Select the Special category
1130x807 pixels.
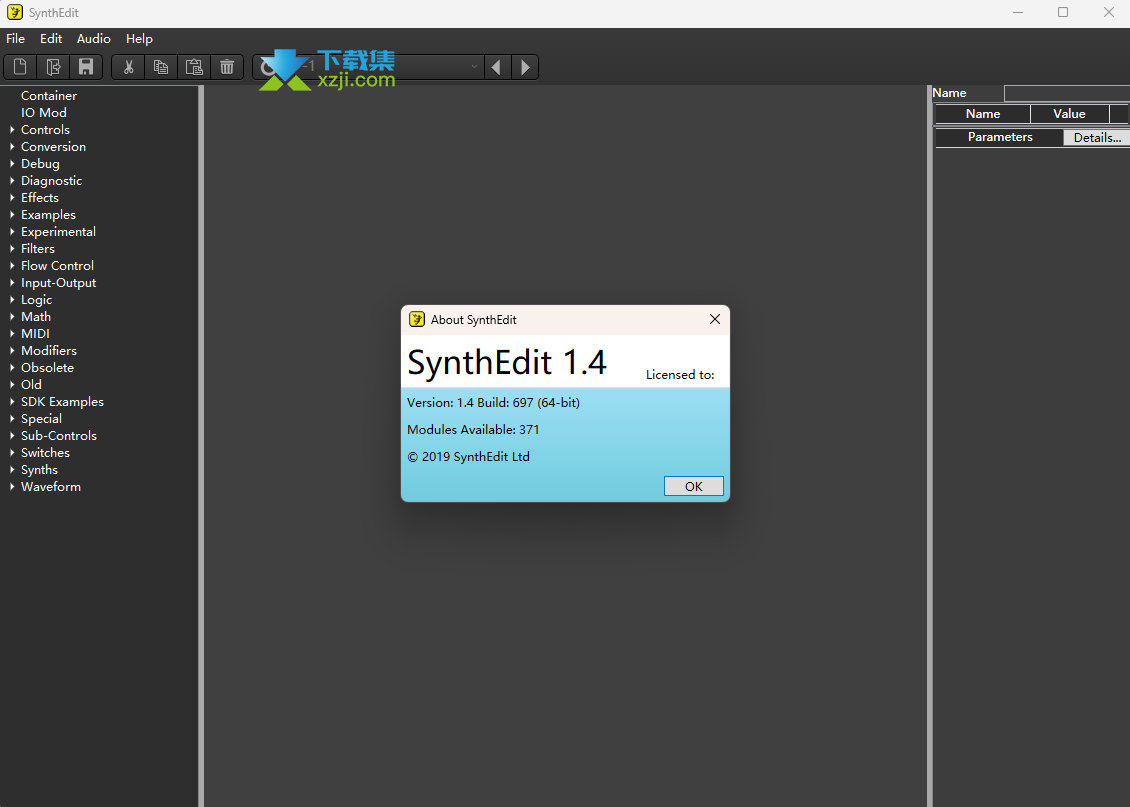[41, 419]
